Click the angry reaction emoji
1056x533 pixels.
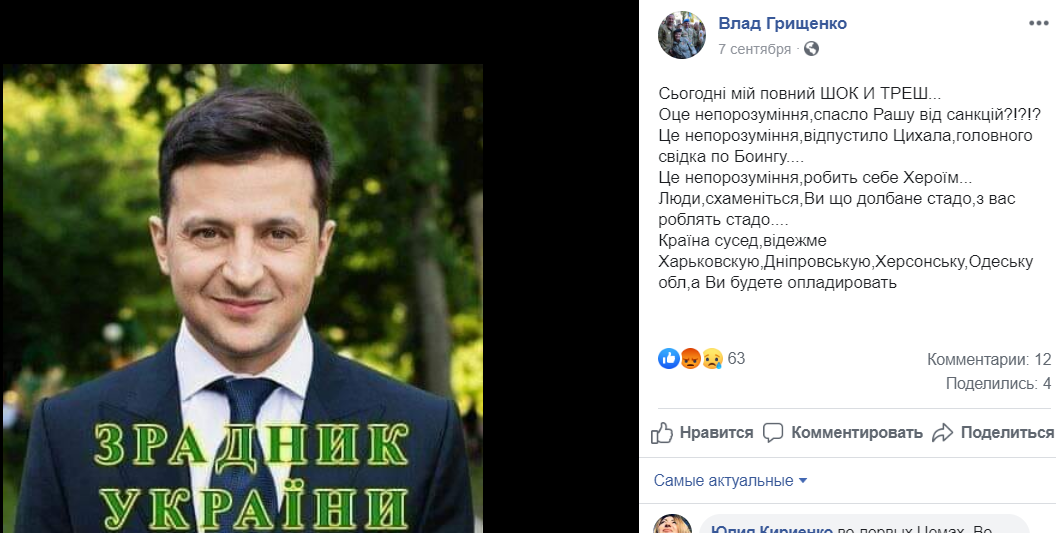coord(690,358)
